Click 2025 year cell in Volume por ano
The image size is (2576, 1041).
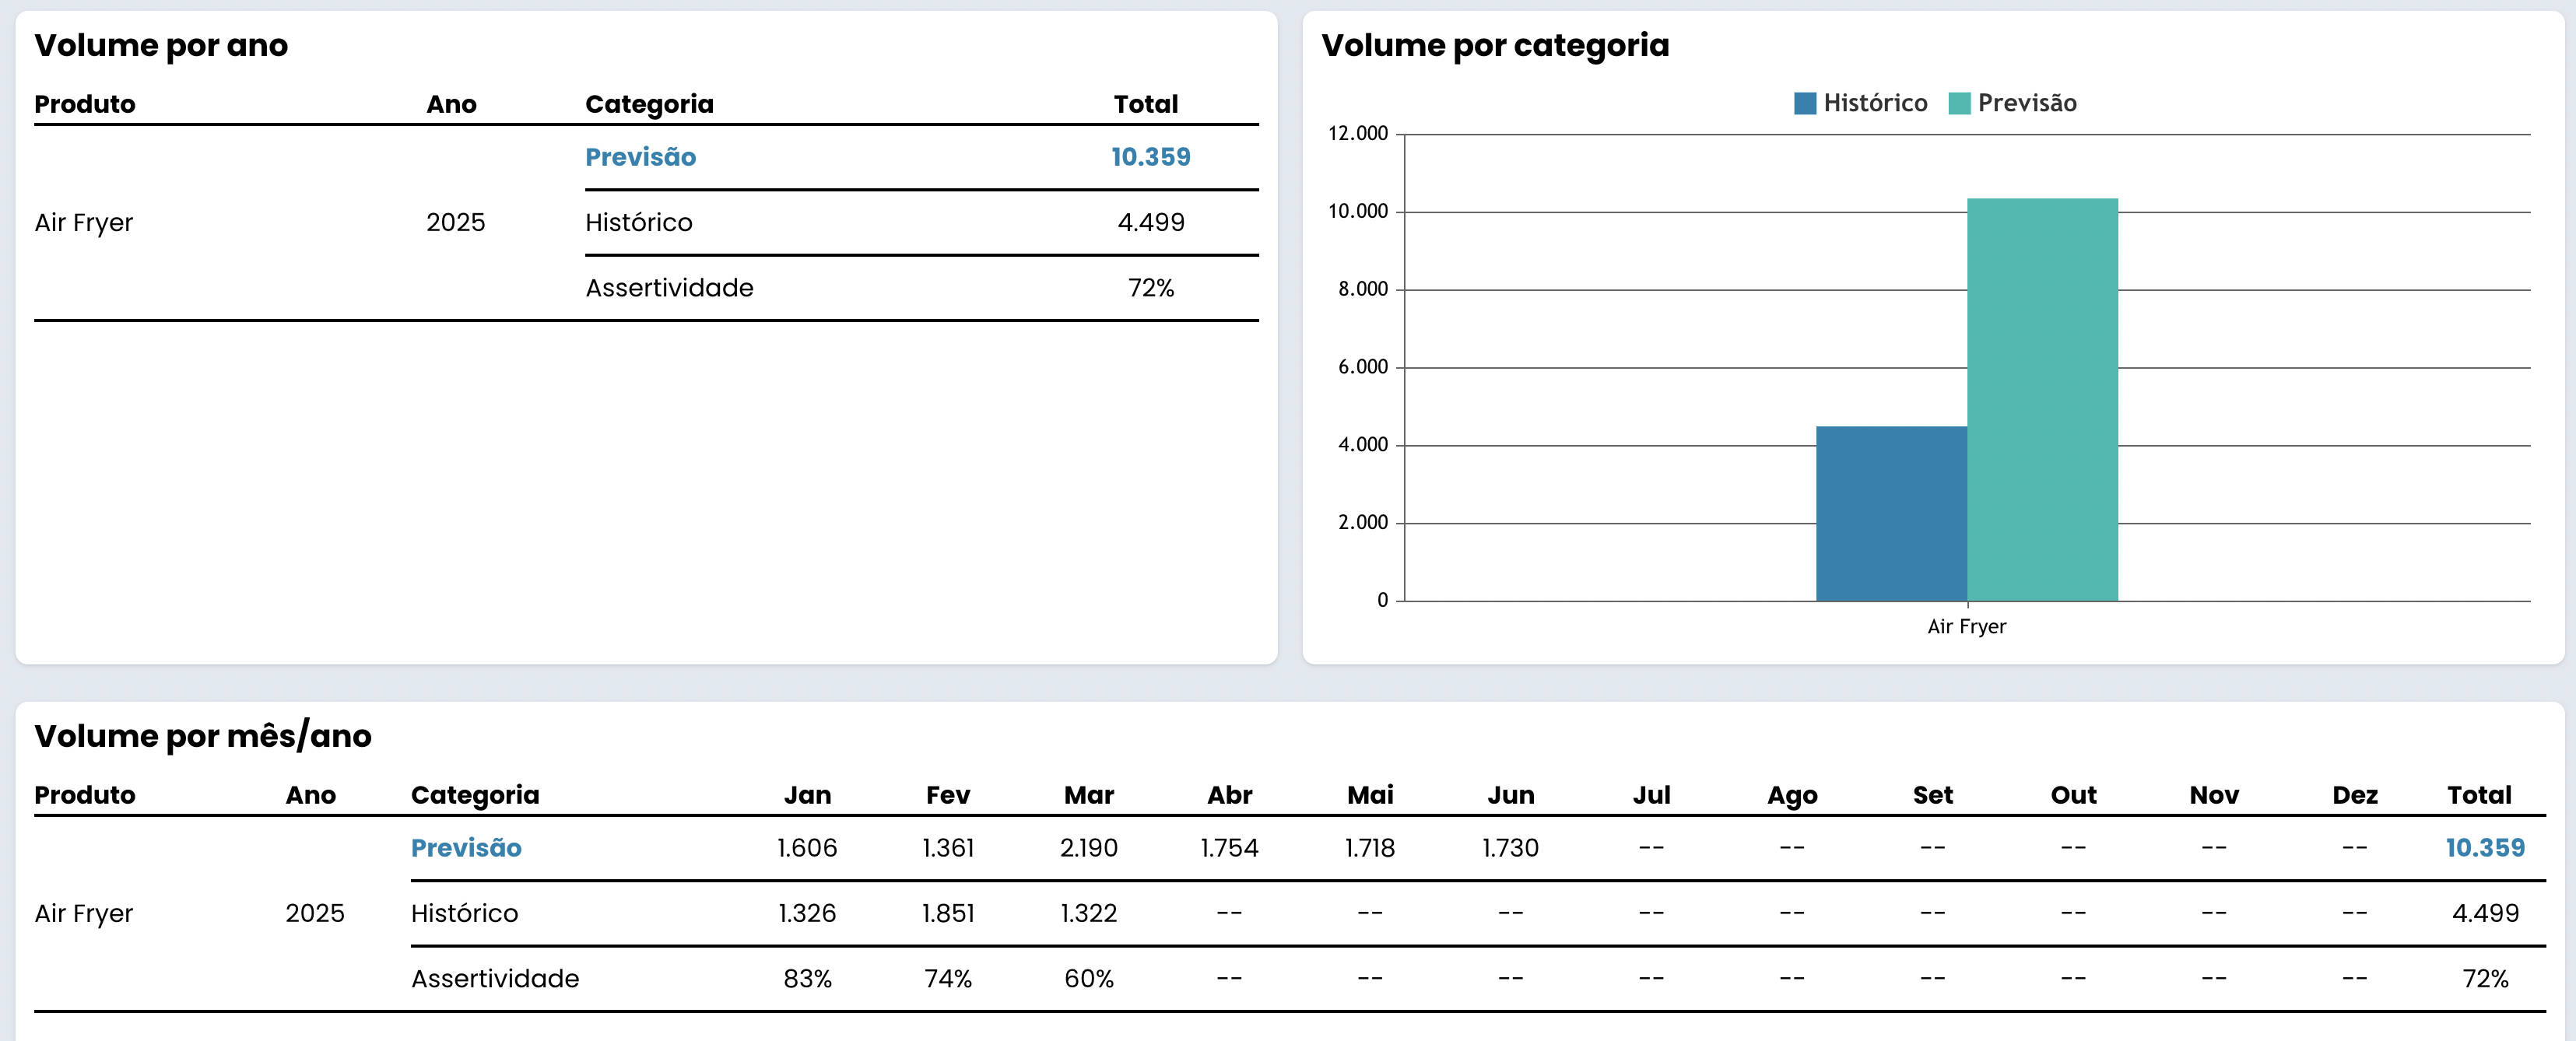point(456,222)
